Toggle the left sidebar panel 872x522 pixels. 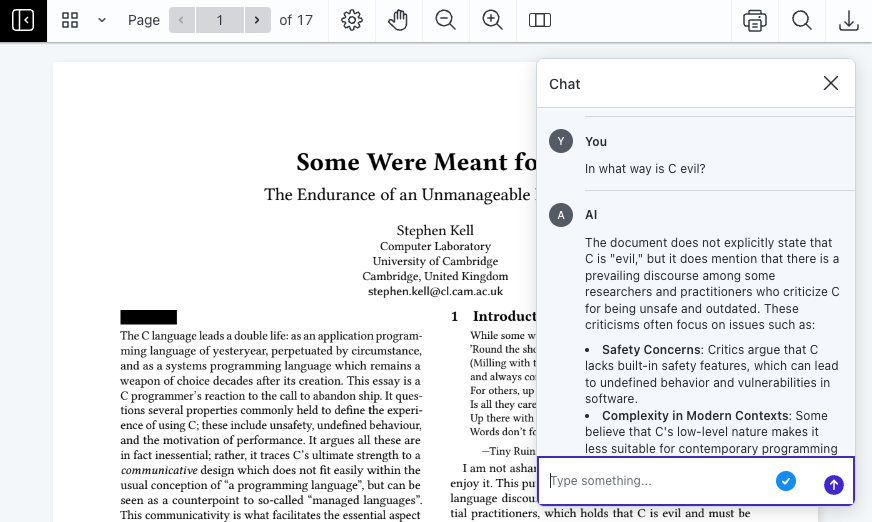pyautogui.click(x=23, y=21)
